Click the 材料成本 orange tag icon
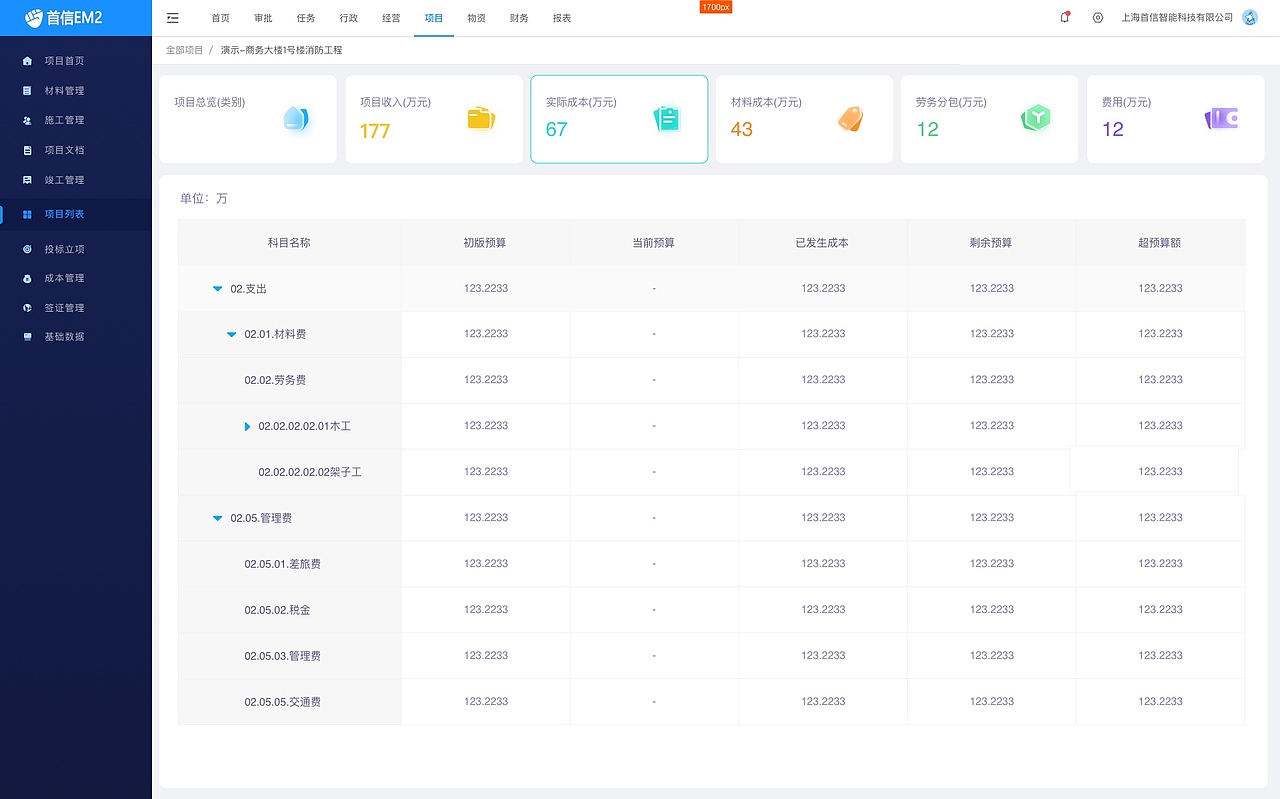 pos(851,119)
